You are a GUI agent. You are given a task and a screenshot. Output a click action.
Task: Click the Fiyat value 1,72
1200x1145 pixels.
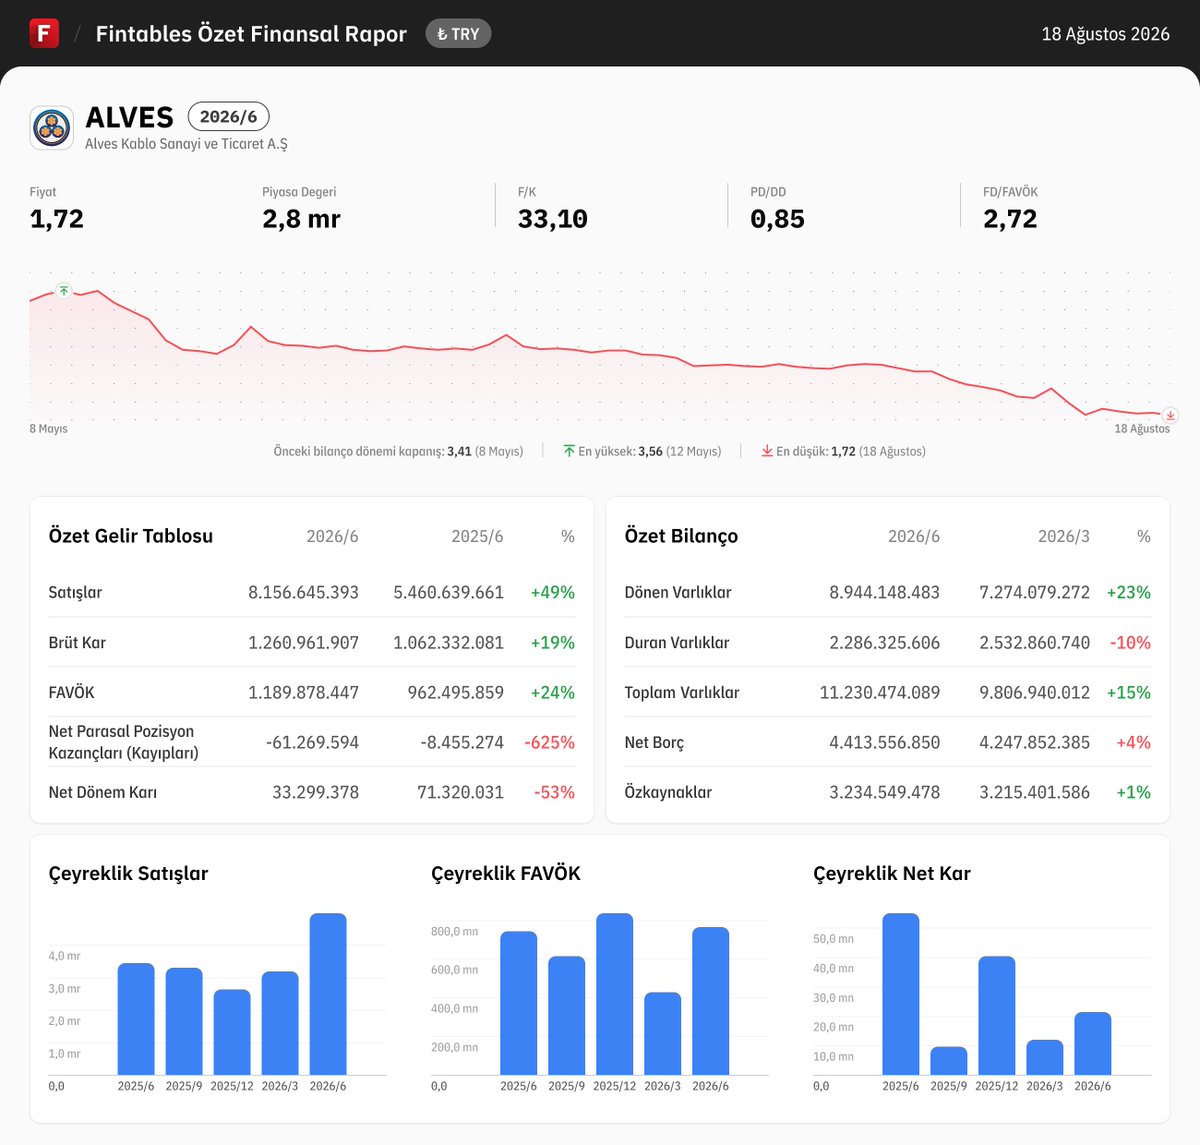click(57, 219)
